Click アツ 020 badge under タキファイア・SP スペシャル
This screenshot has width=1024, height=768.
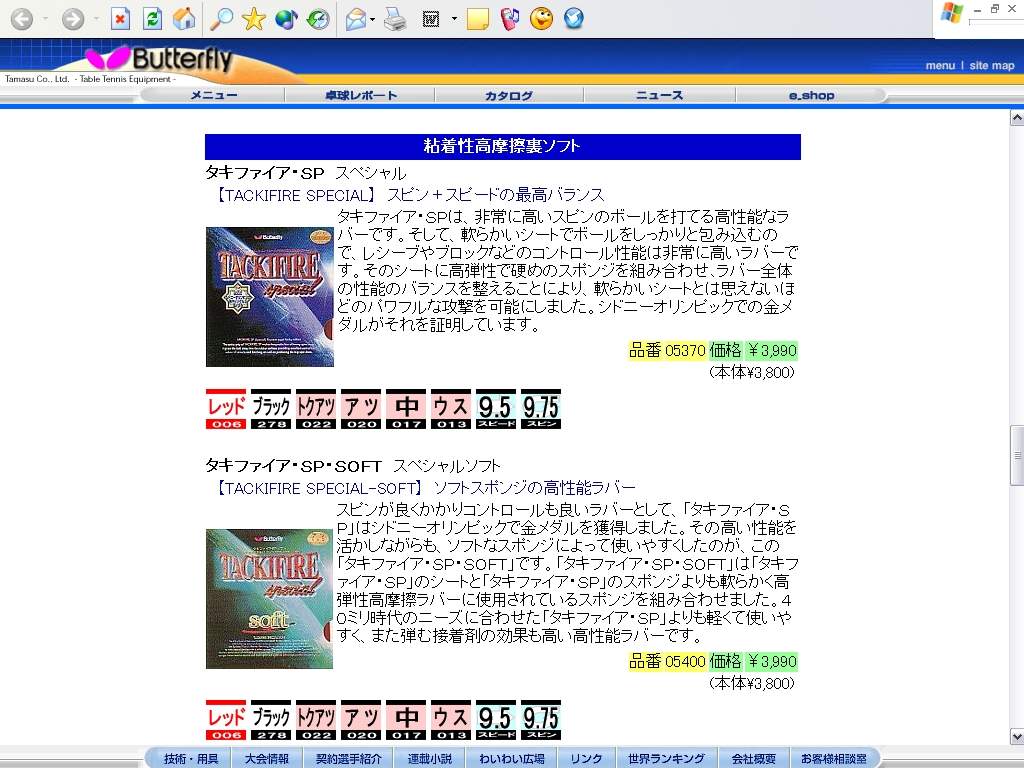point(361,409)
